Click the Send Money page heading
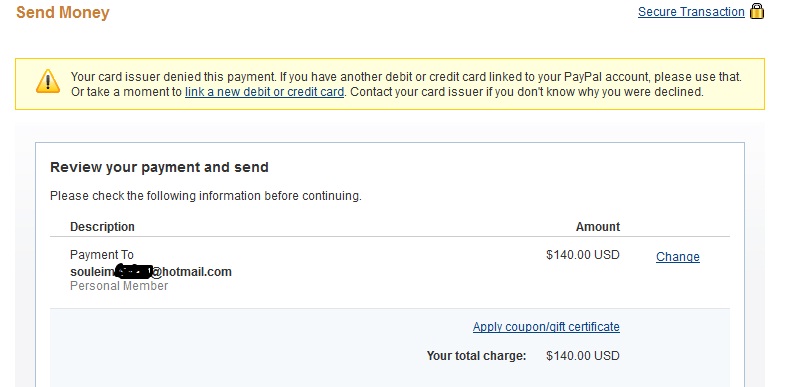 tap(63, 12)
